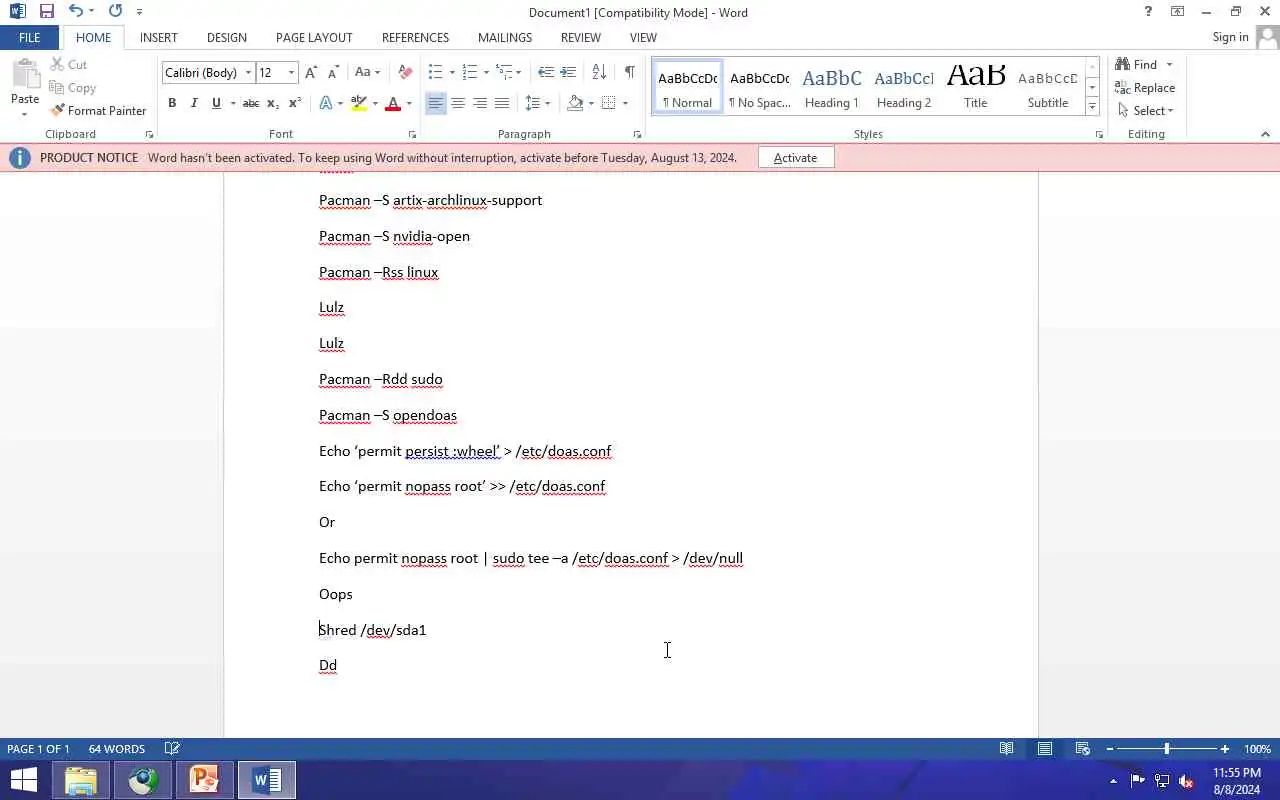The height and width of the screenshot is (800, 1280).
Task: Switch to the INSERT tab
Action: pos(159,37)
